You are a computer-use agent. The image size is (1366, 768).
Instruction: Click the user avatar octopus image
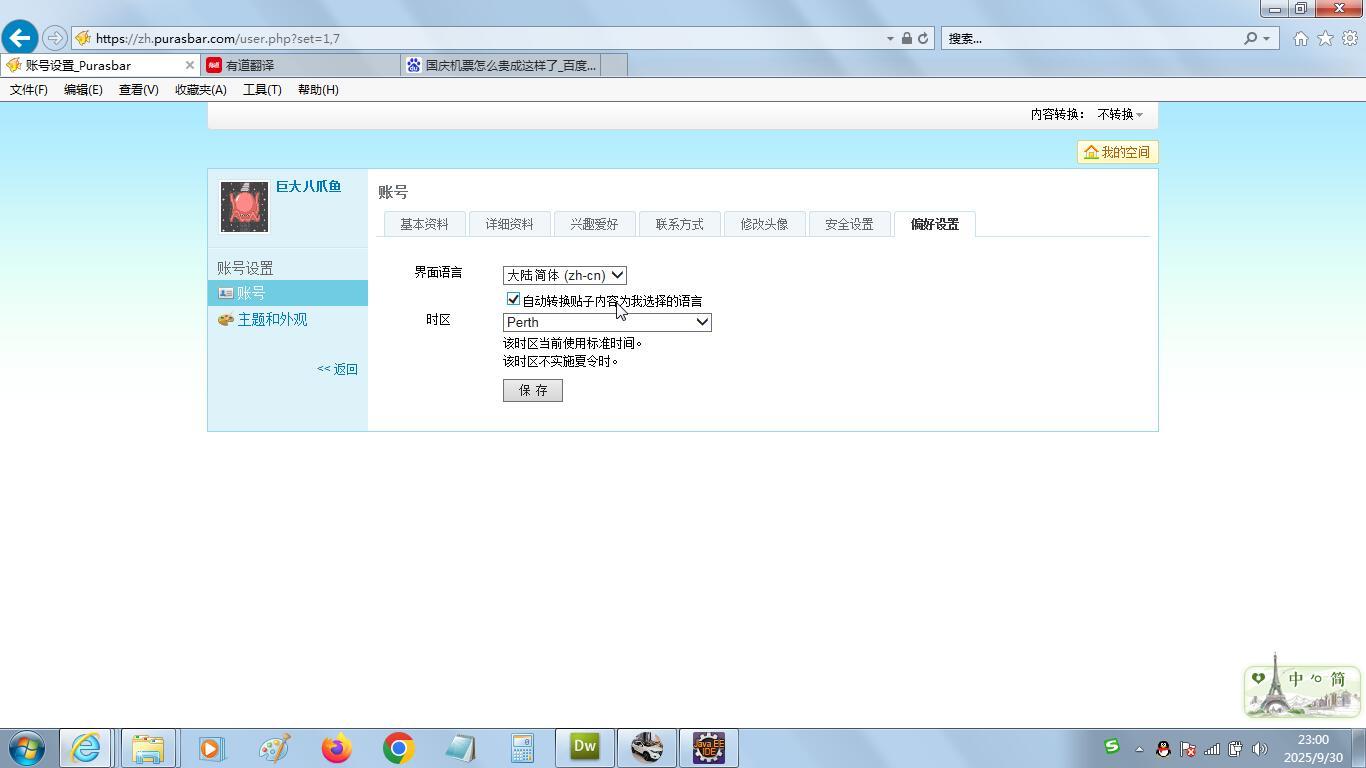(x=244, y=207)
